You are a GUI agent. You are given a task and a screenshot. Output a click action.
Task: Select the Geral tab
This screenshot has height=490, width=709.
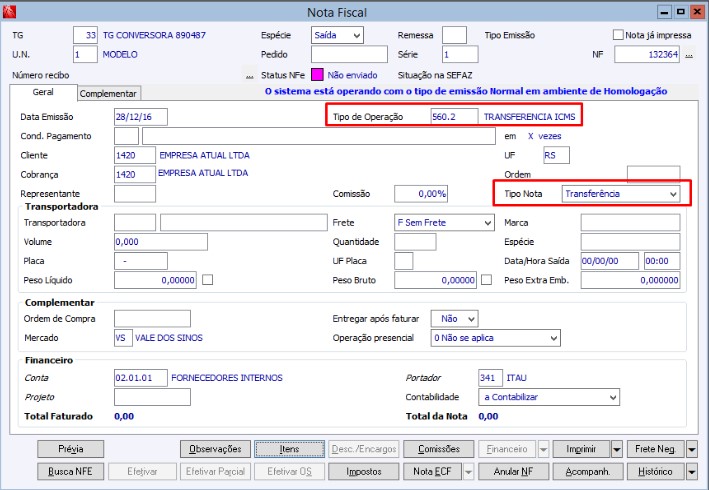click(x=43, y=92)
